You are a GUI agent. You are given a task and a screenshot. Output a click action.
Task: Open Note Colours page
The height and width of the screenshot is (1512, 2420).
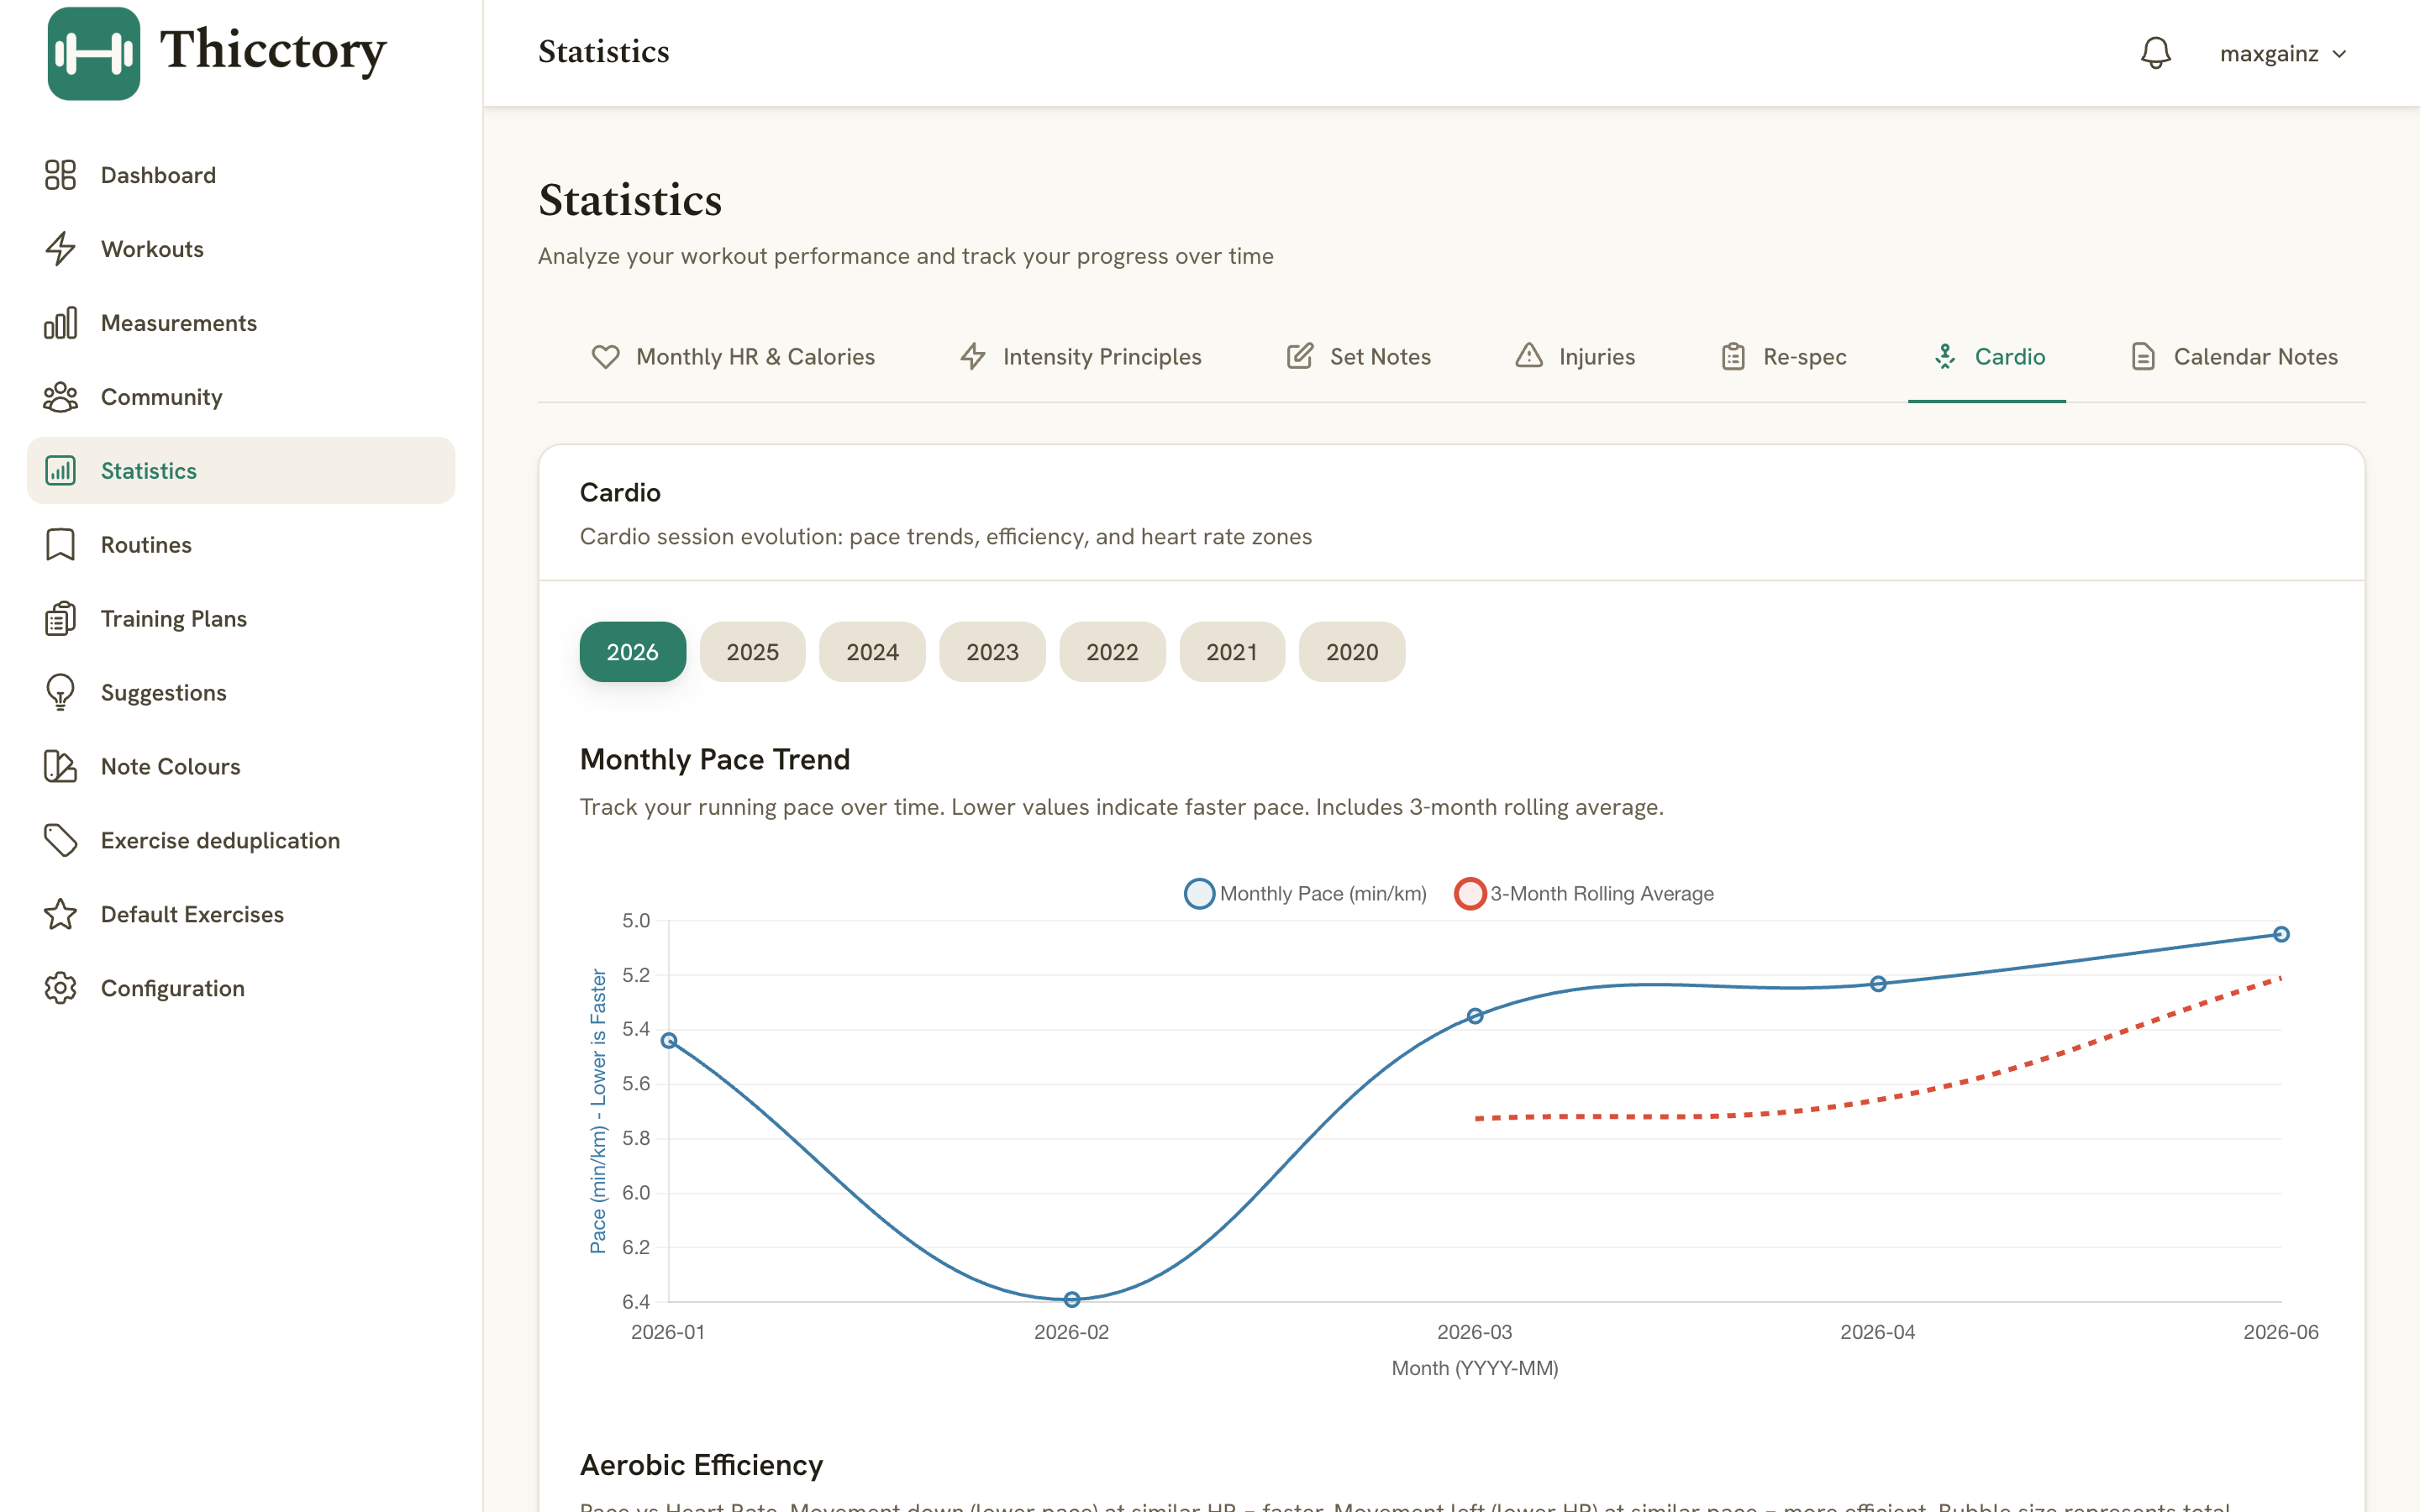point(241,766)
